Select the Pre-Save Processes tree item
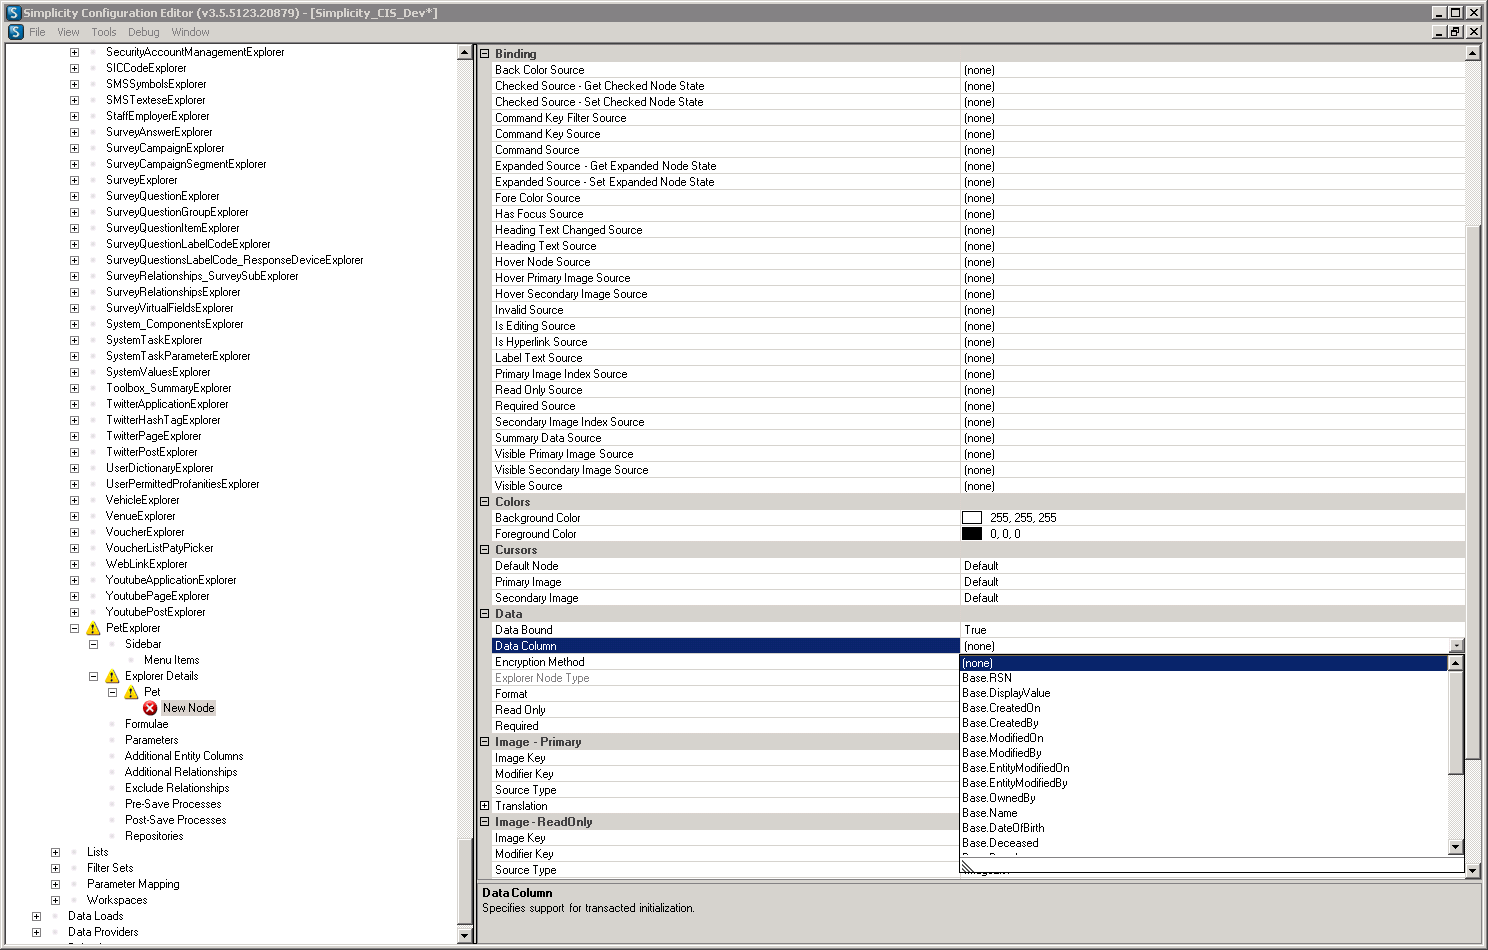 173,804
